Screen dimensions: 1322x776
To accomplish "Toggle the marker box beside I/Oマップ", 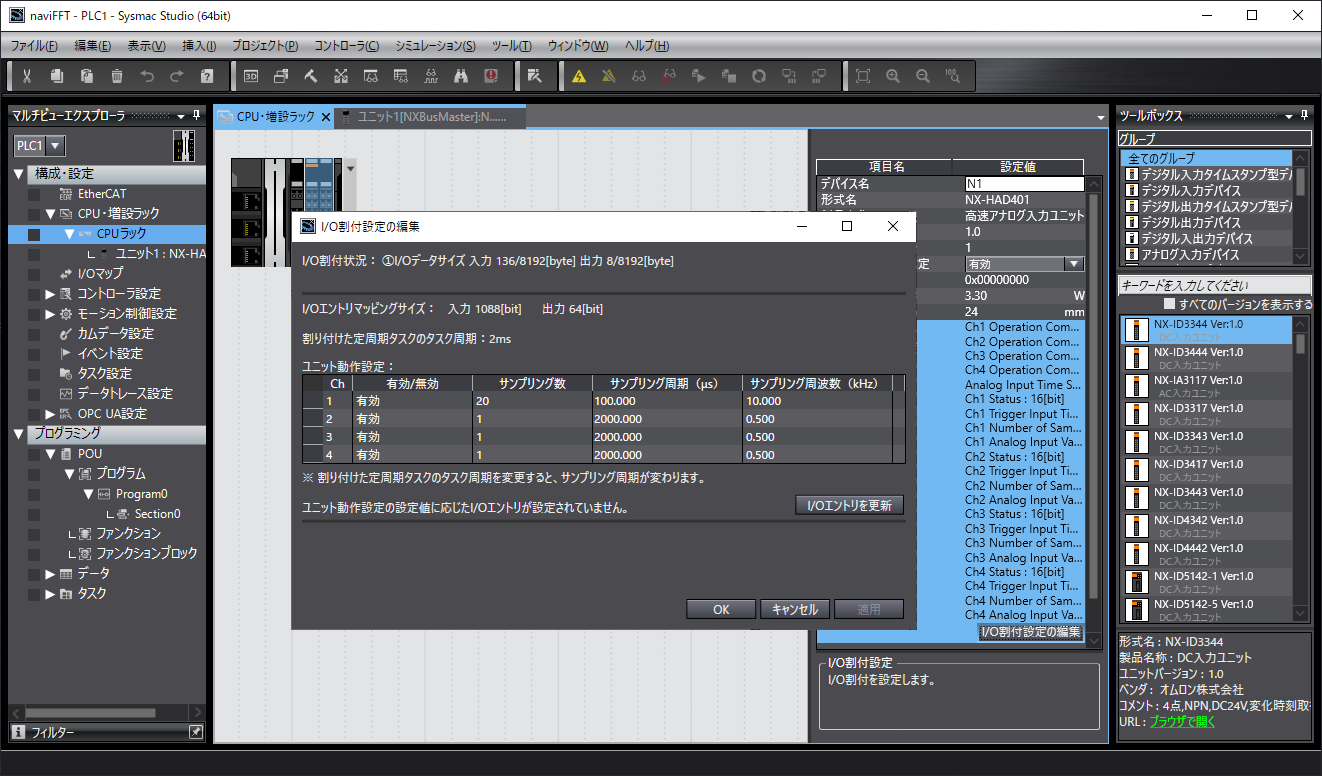I will click(x=34, y=274).
